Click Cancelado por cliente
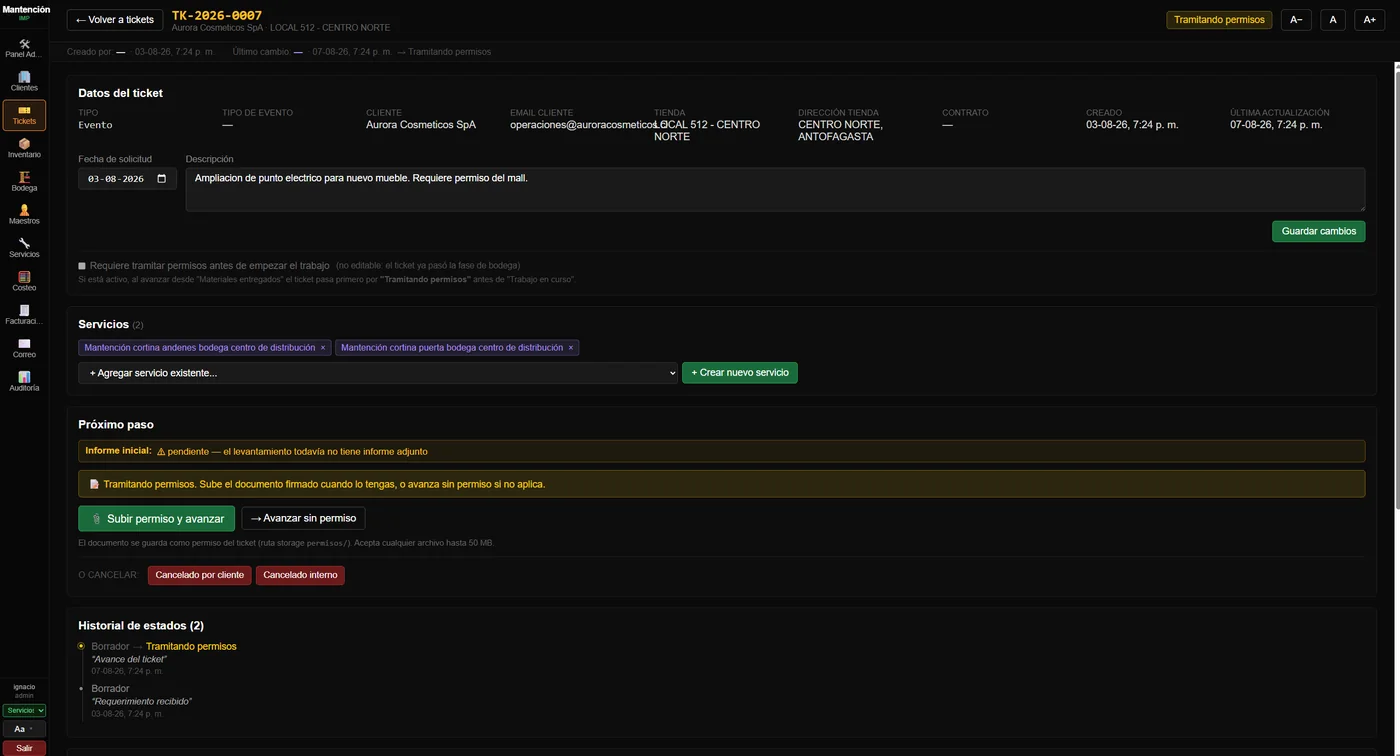Viewport: 1400px width, 756px height. (200, 575)
